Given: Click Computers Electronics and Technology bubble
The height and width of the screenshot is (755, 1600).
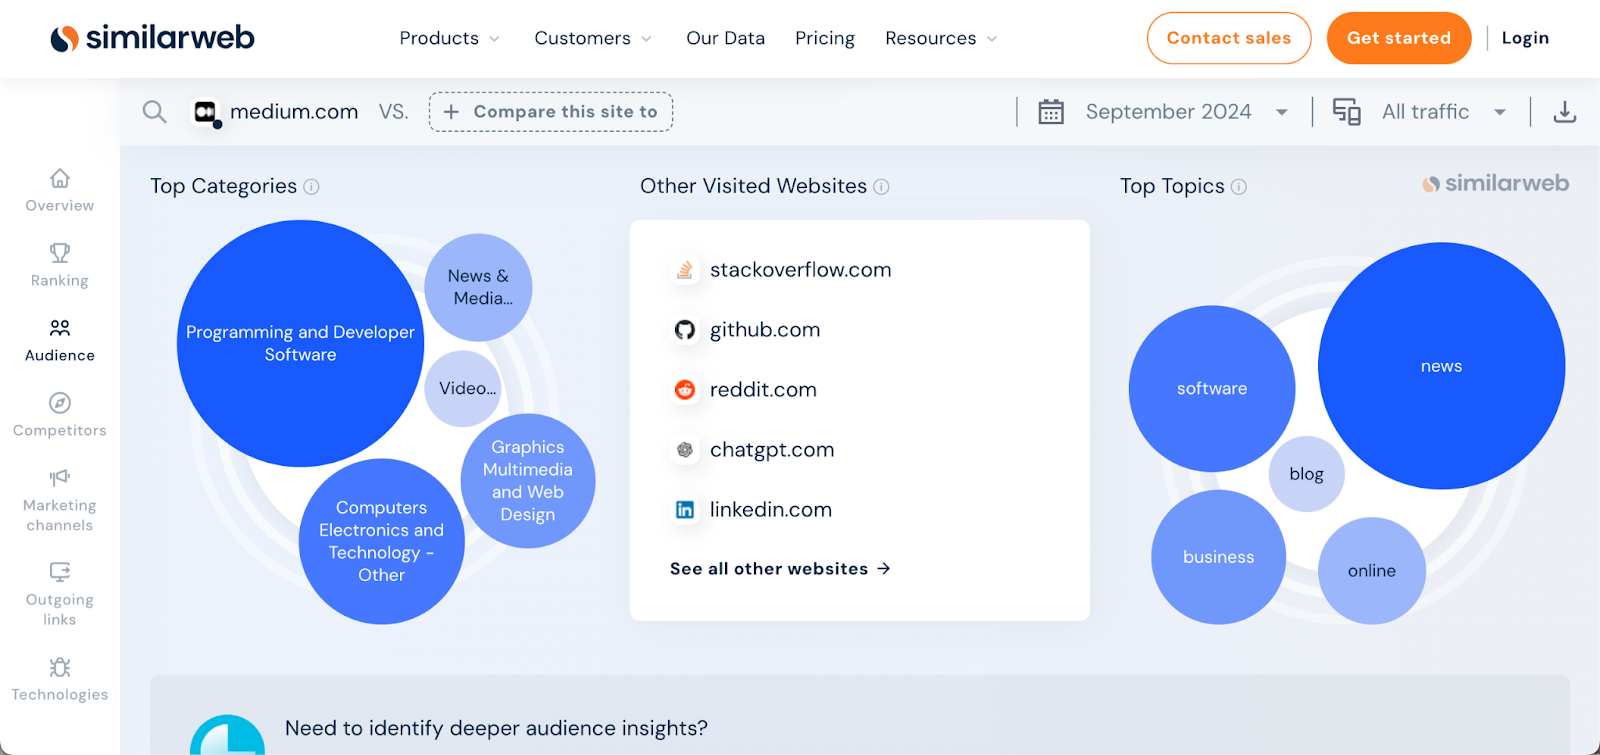Looking at the screenshot, I should pyautogui.click(x=382, y=541).
